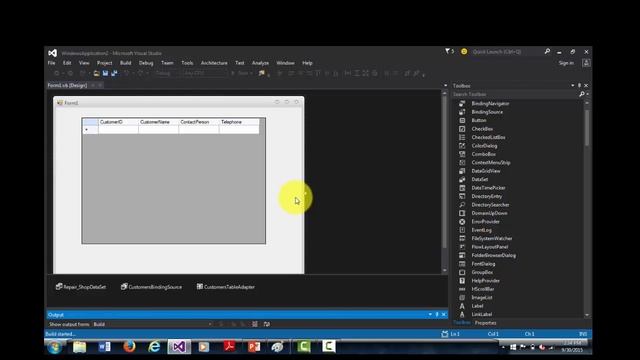Pick FileSystemWatcher from the Toolbox
The width and height of the screenshot is (640, 360).
pos(491,238)
